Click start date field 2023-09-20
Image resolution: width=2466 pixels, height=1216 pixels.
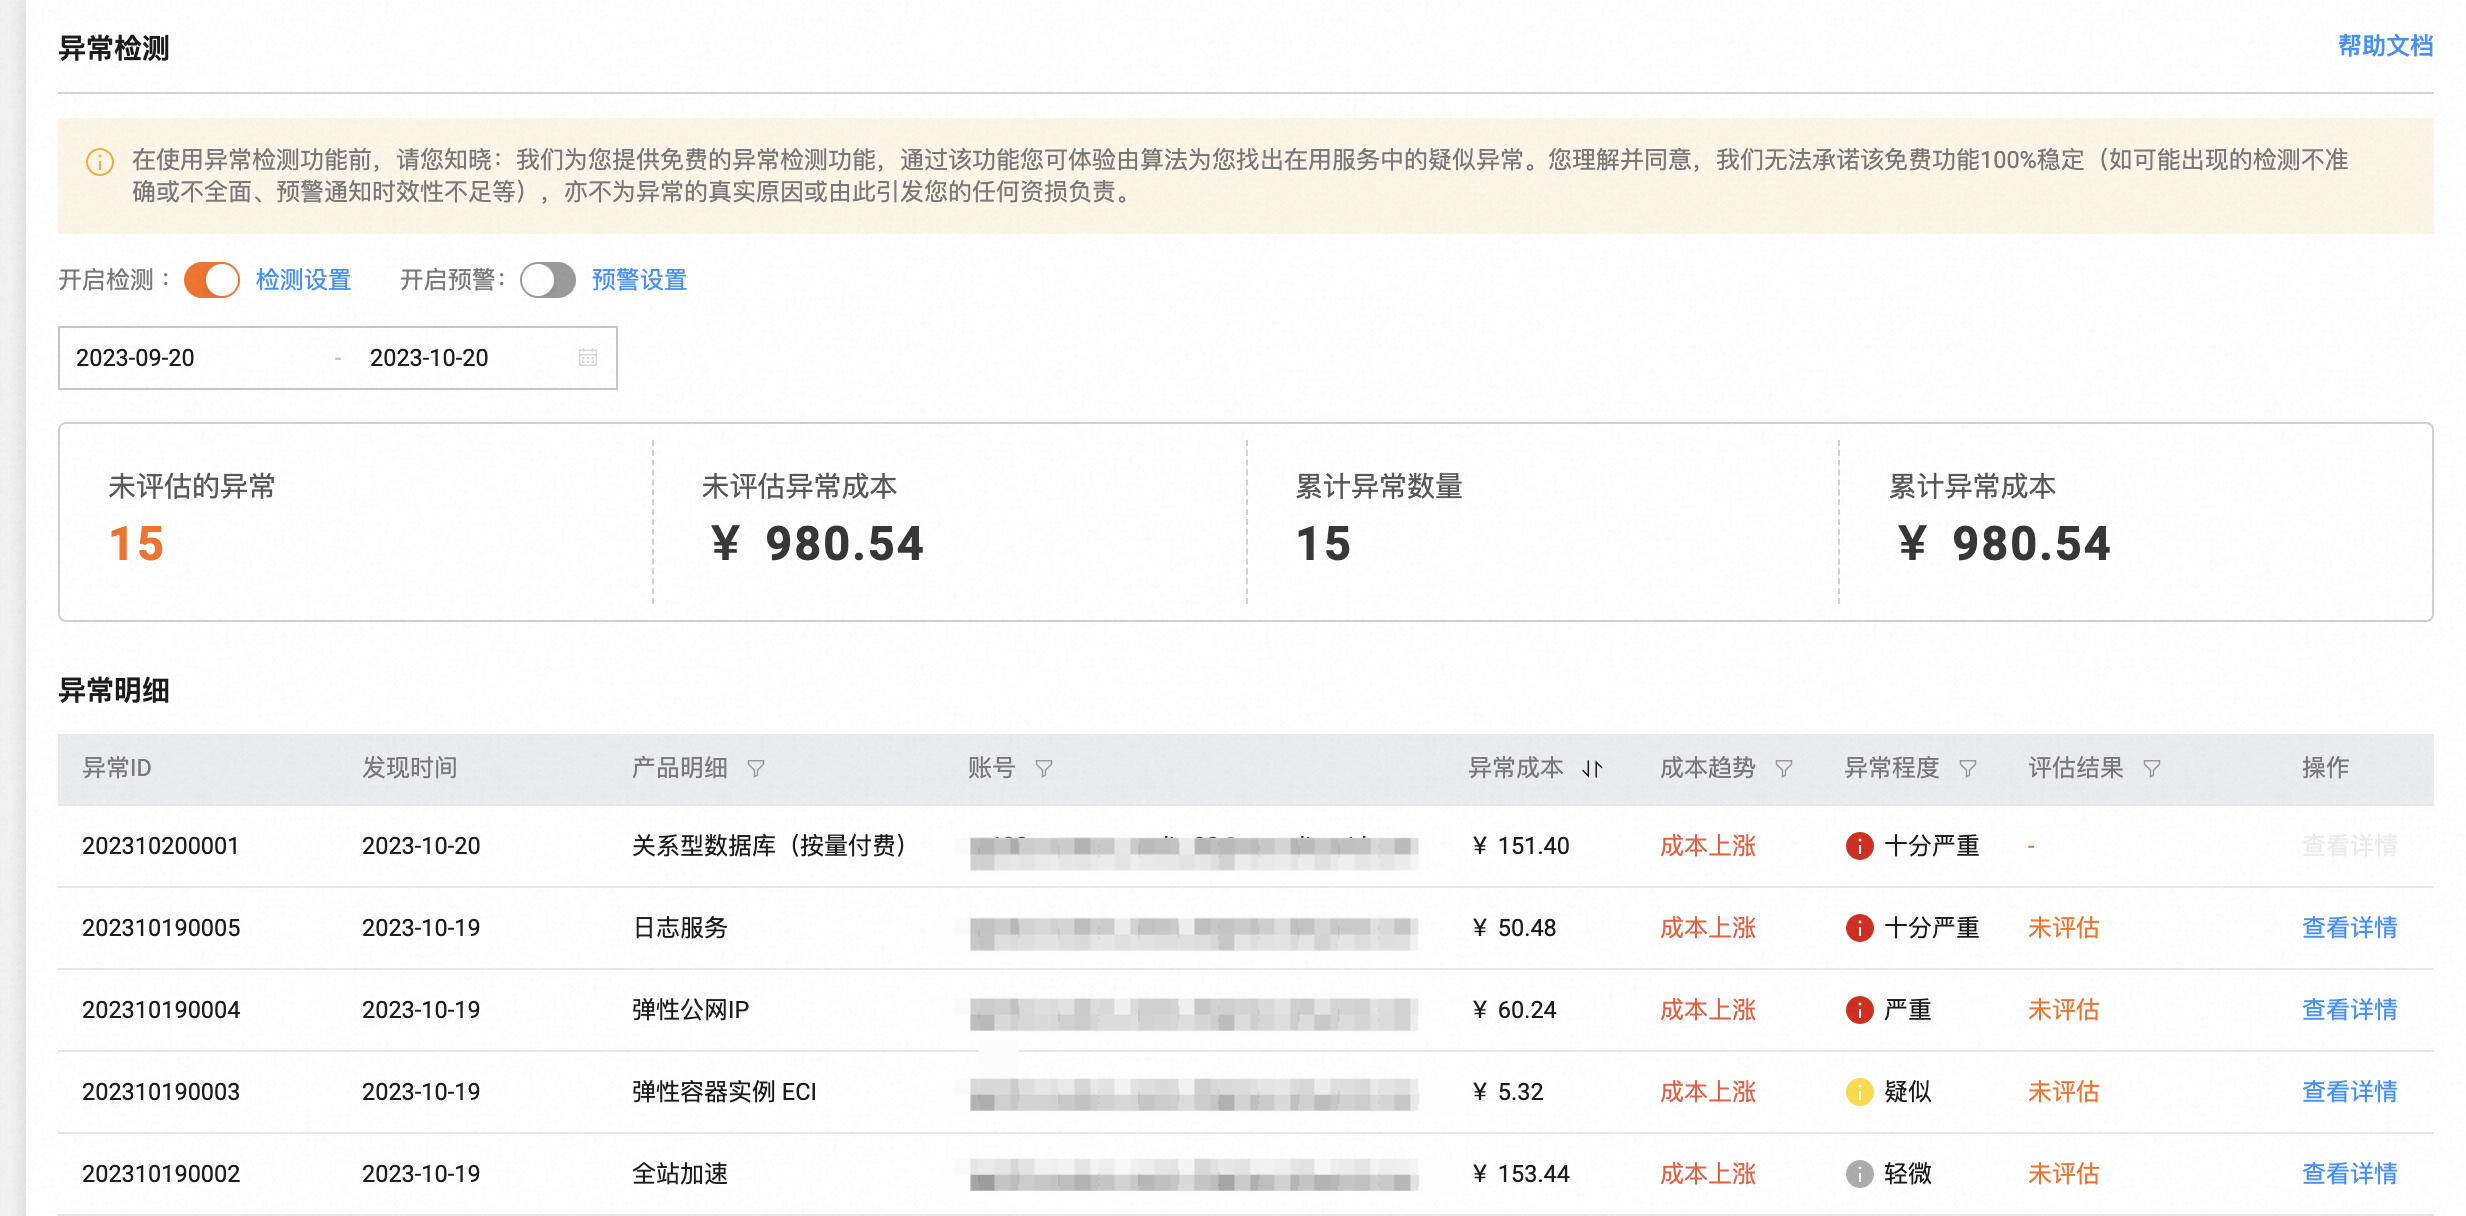pyautogui.click(x=136, y=358)
